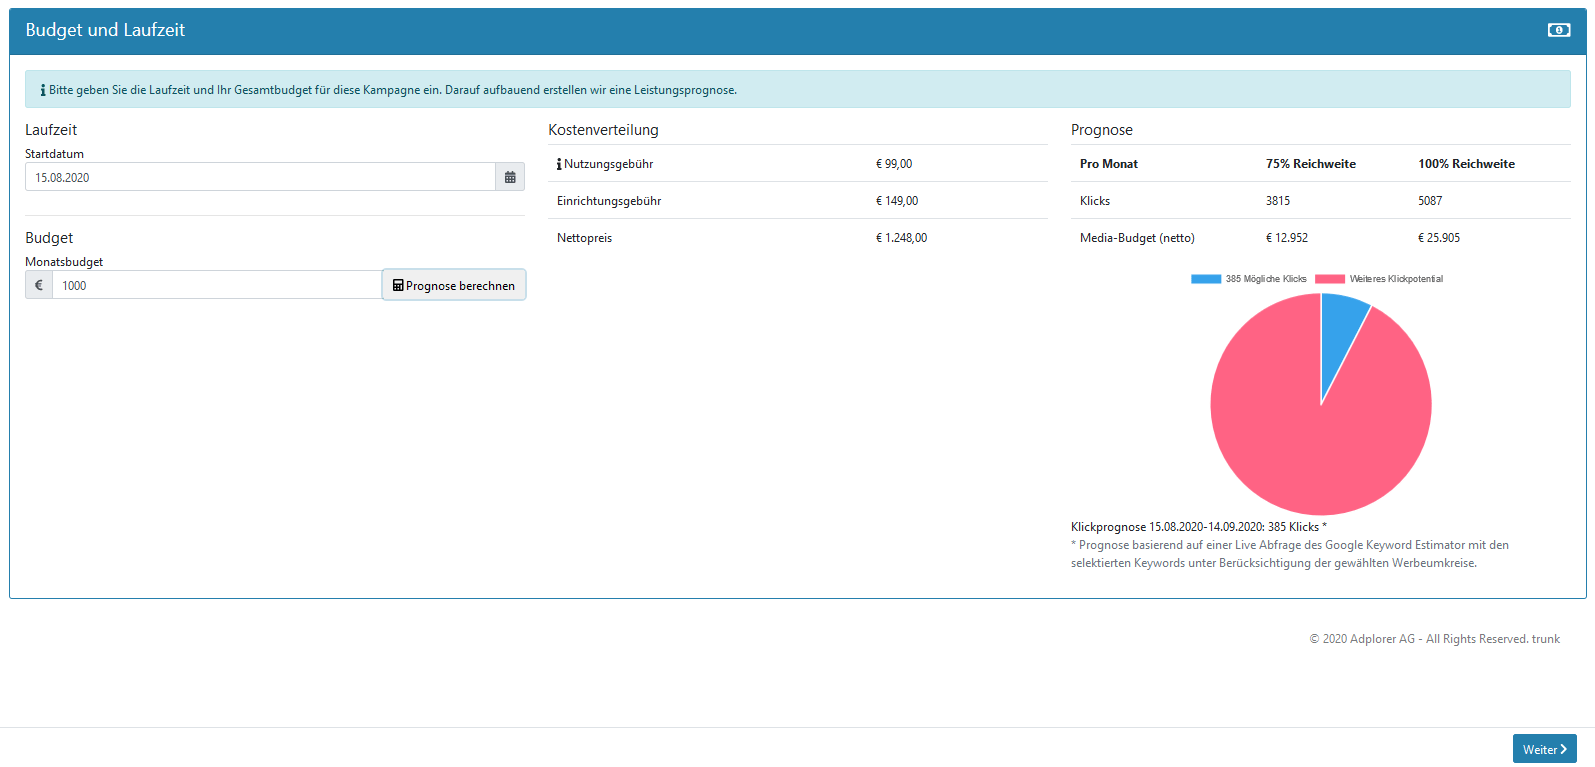Go to the next step with Weiter
This screenshot has height=767, width=1595.
click(1545, 749)
